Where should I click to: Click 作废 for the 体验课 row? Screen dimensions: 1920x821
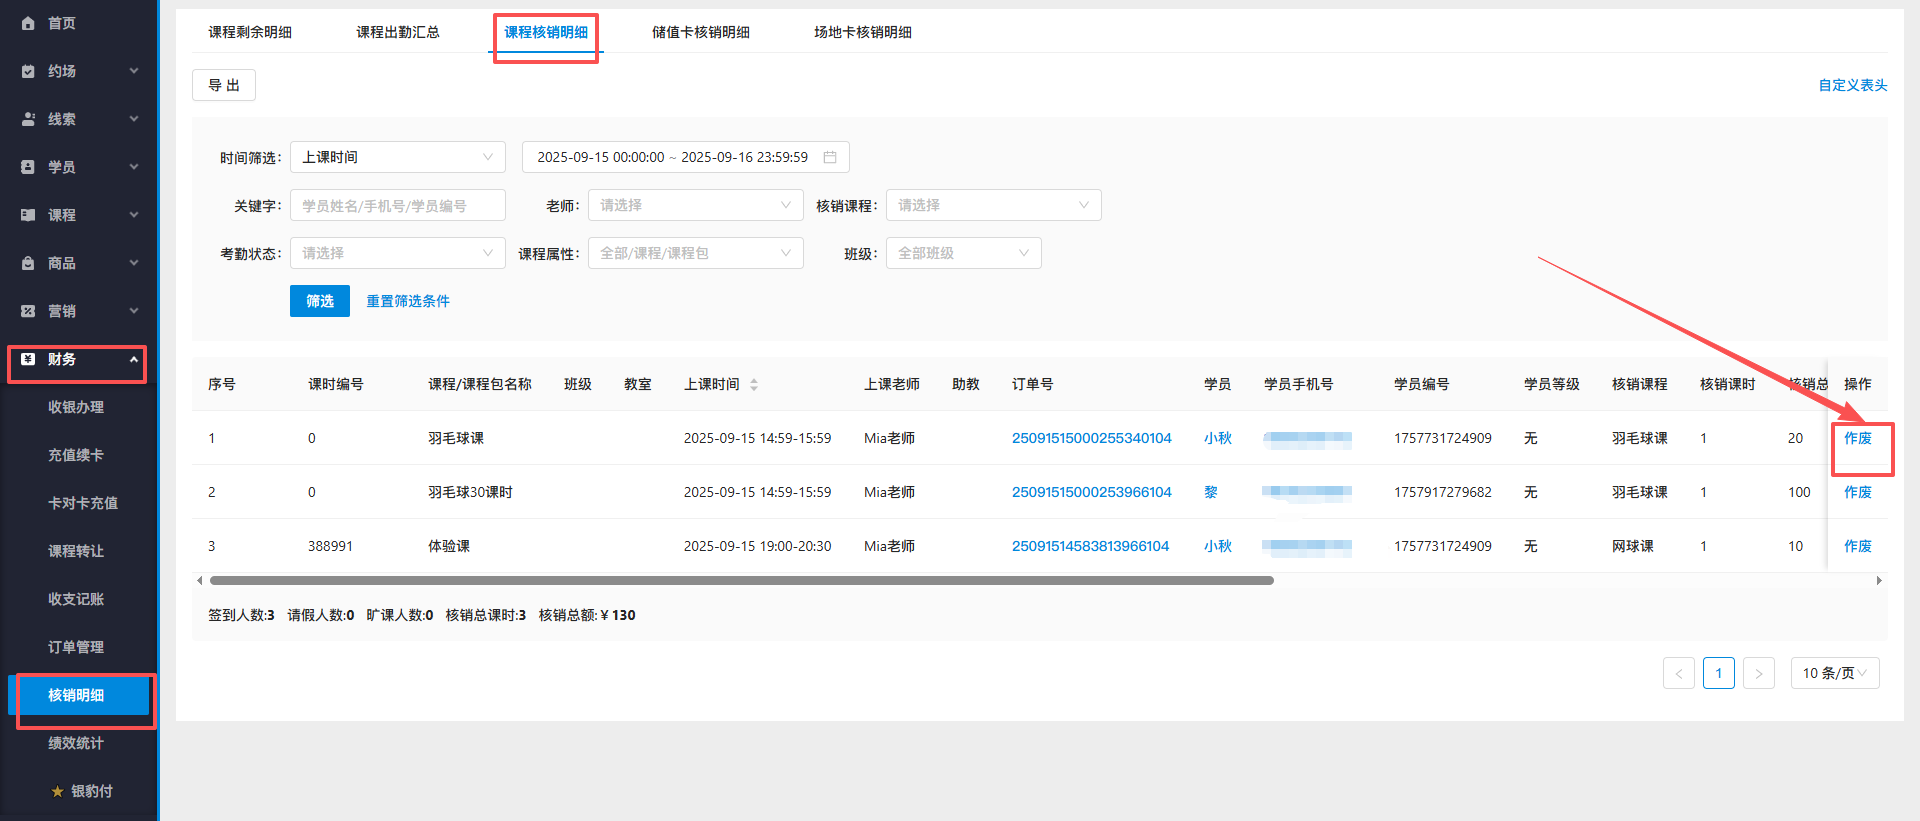(1857, 546)
